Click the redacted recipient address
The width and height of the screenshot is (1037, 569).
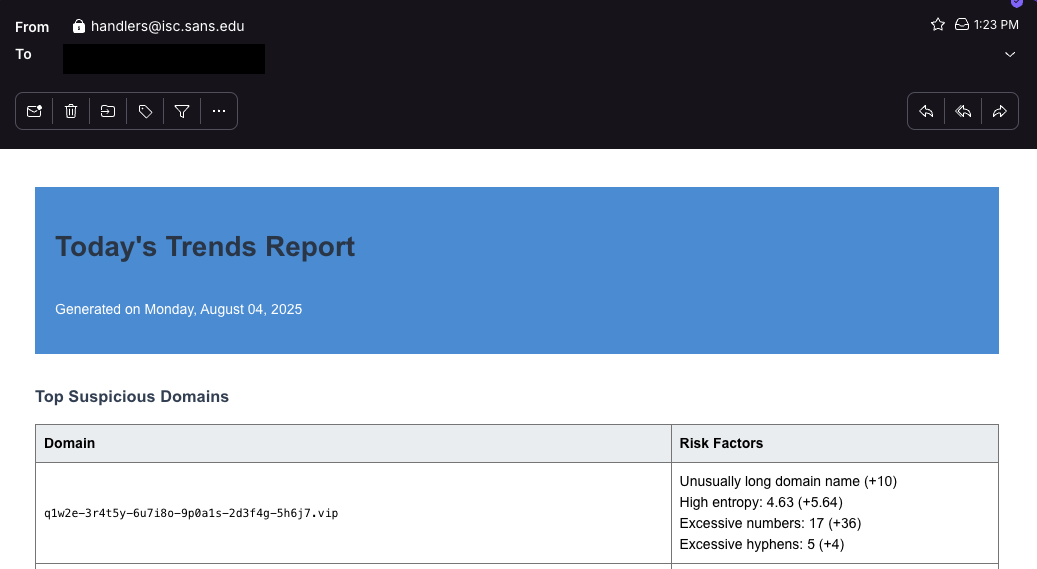point(164,58)
